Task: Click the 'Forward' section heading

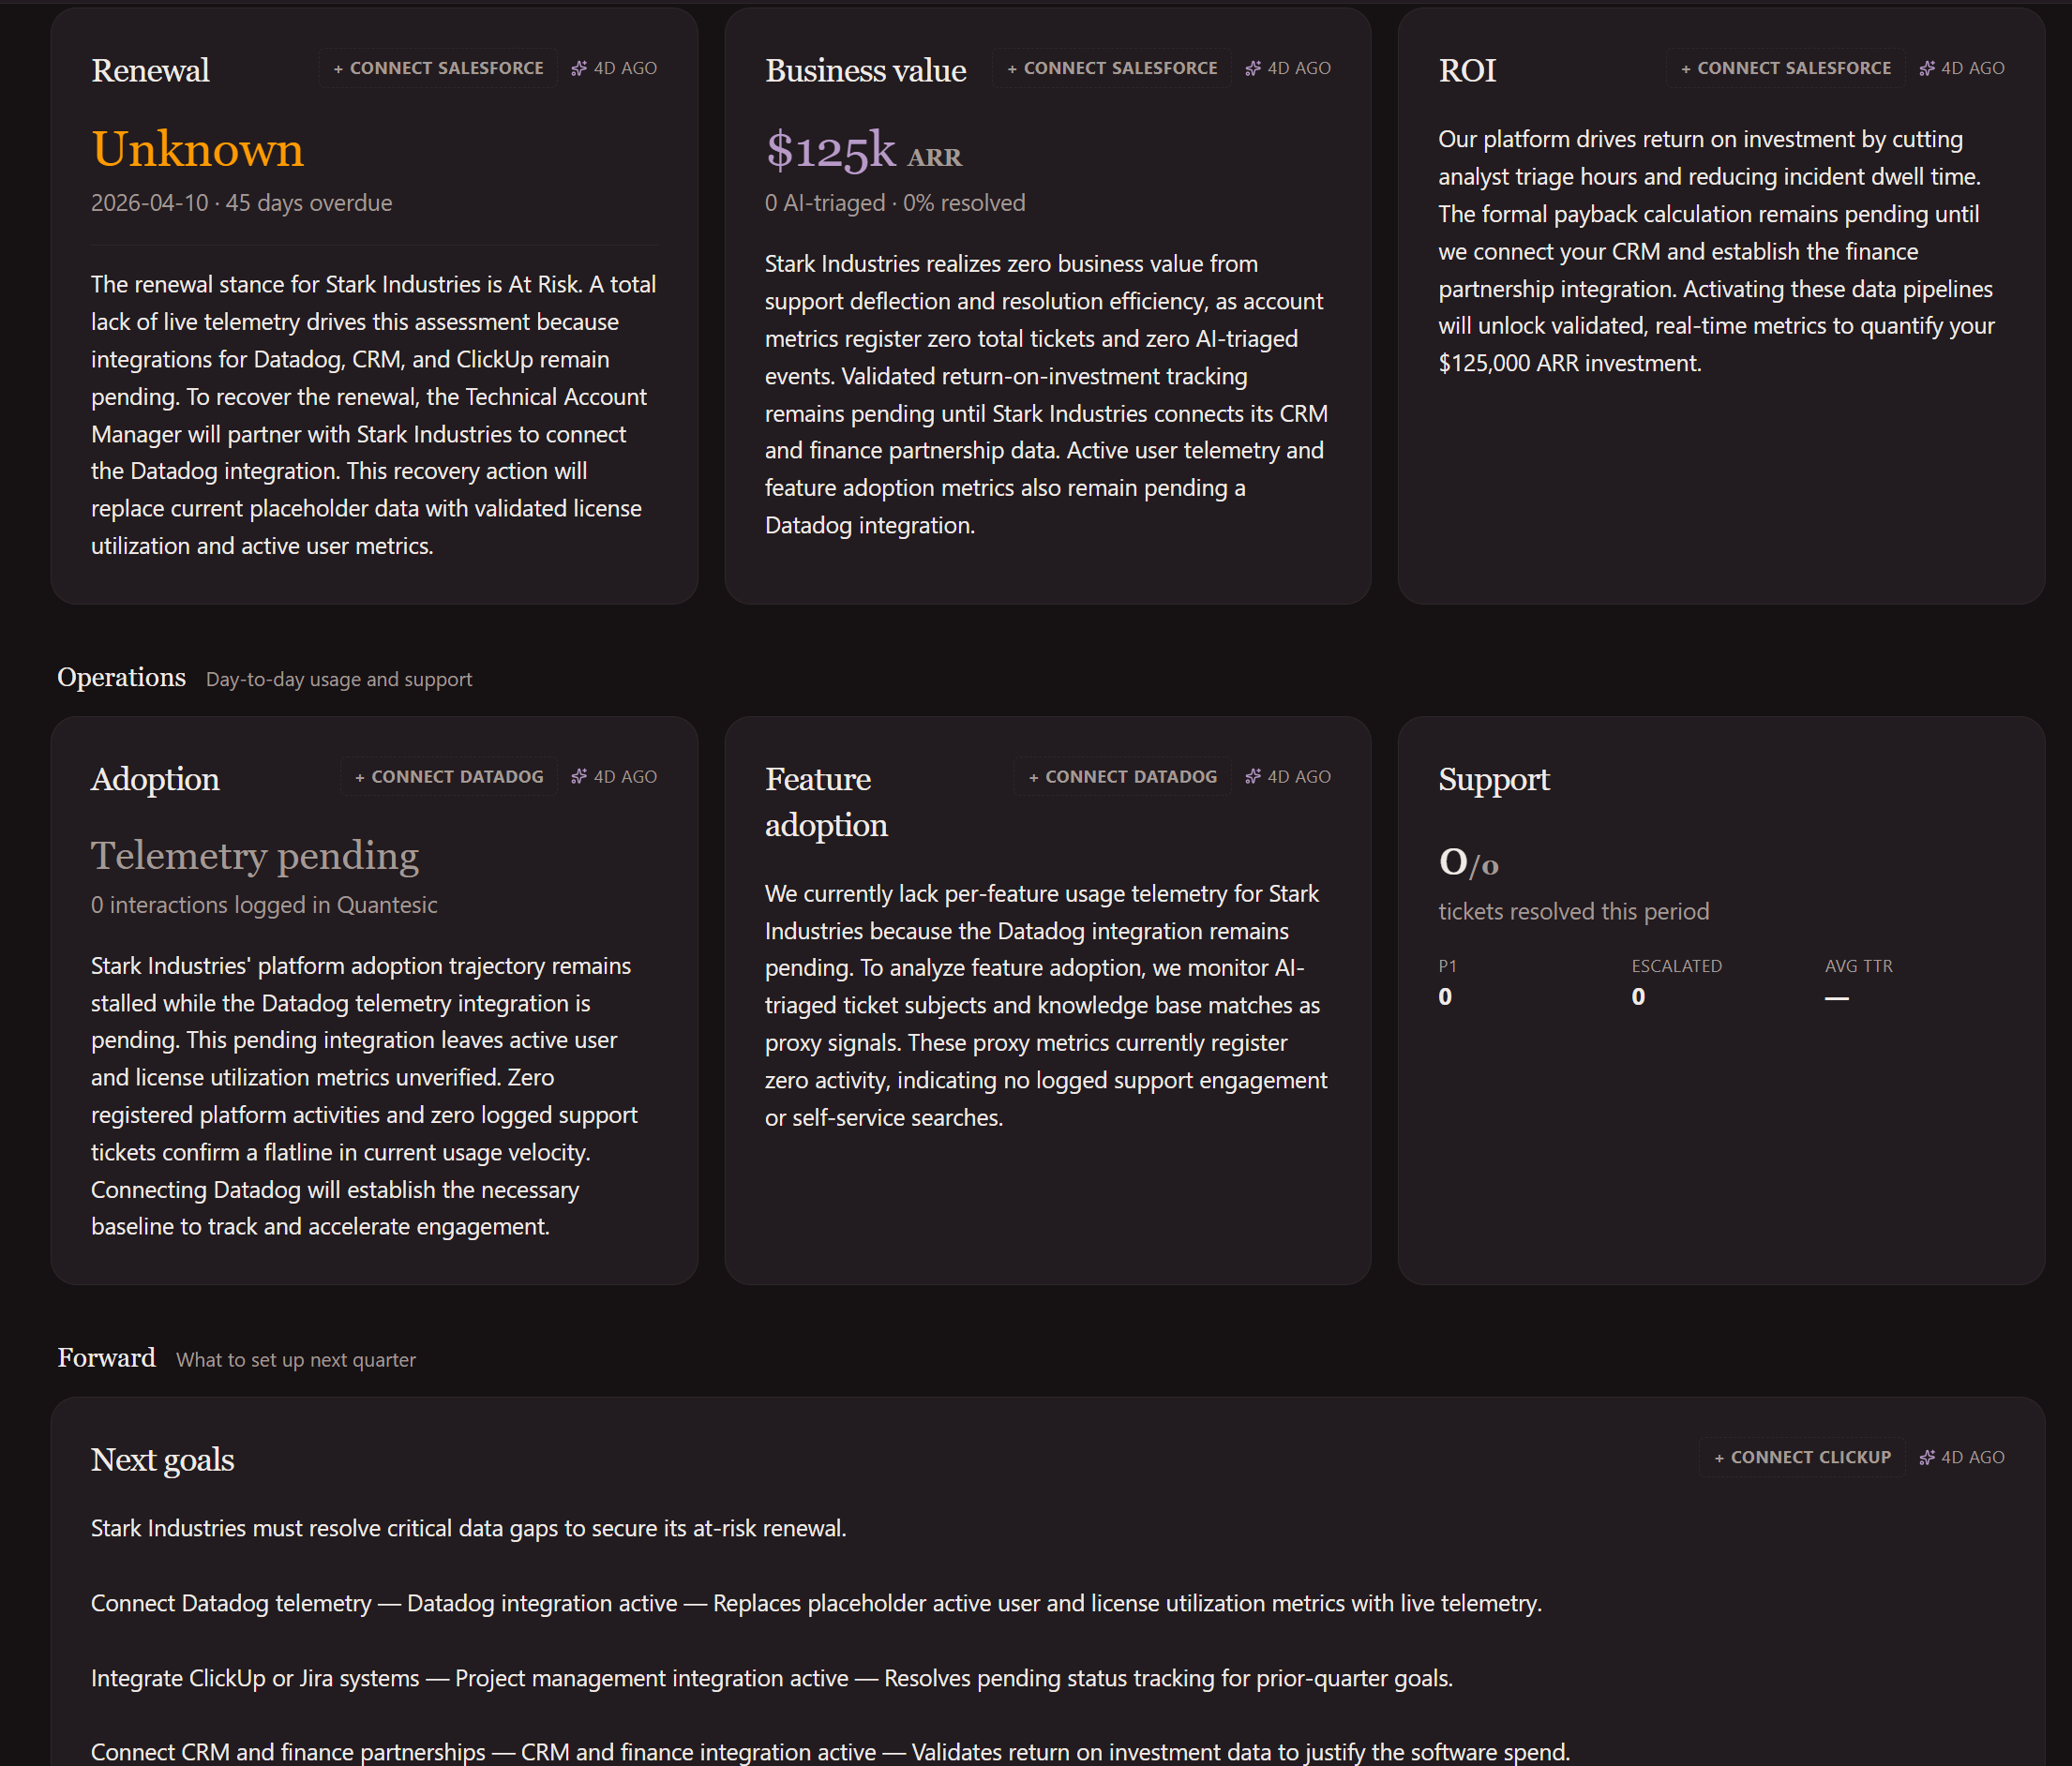Action: [106, 1357]
